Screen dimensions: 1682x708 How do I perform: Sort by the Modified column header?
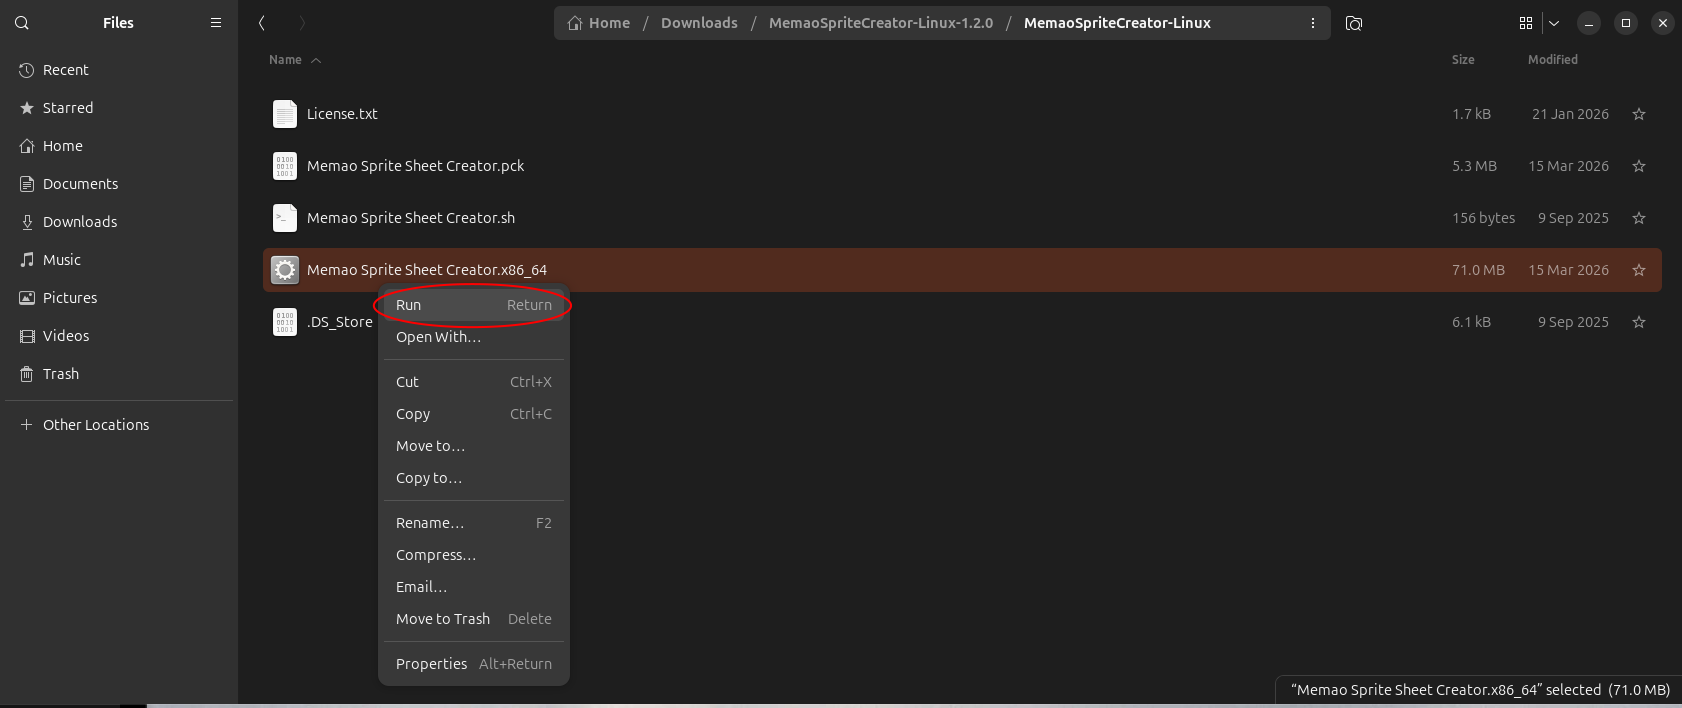(1553, 60)
